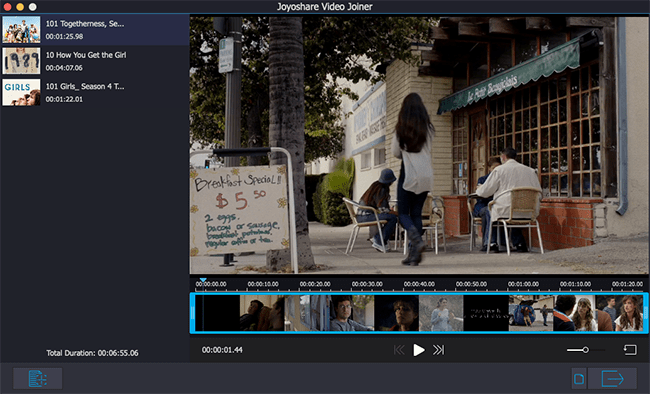Click the duration 00:04:07.06

pos(64,68)
